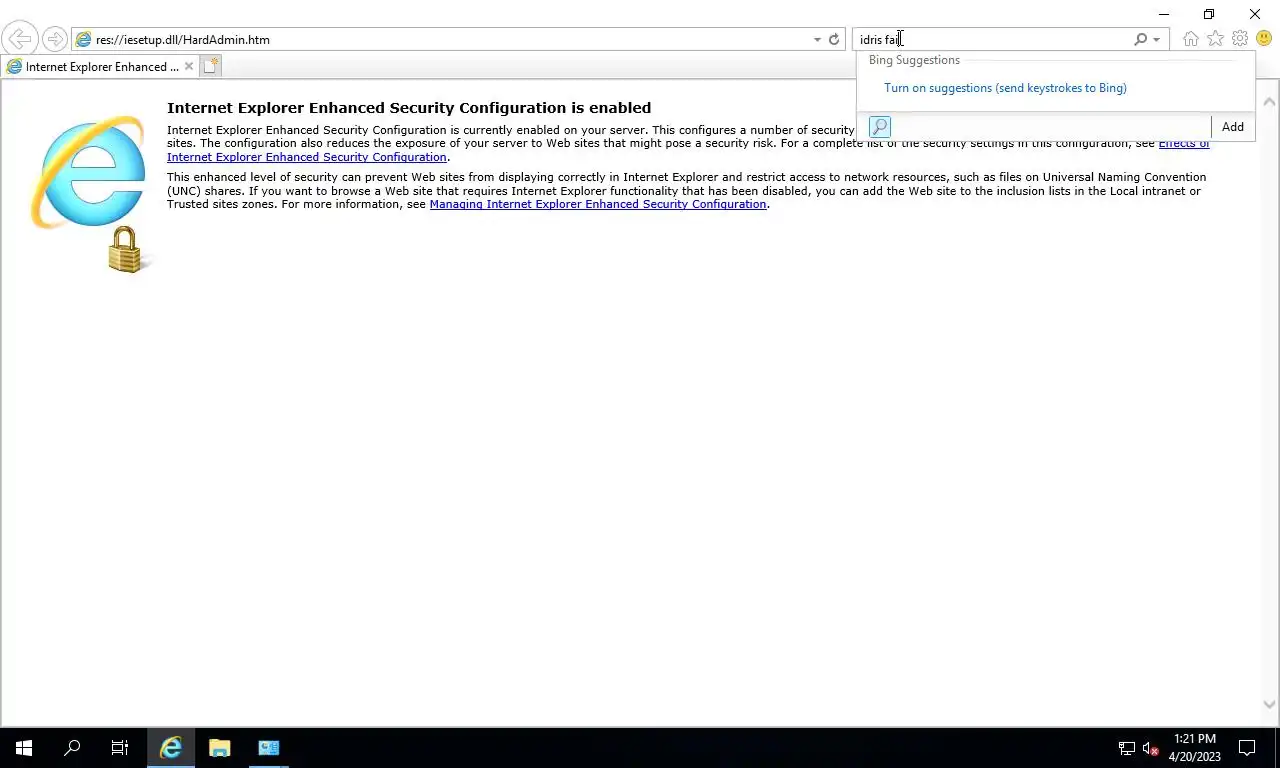Viewport: 1280px width, 768px height.
Task: Open the Action Center notifications icon
Action: [x=1247, y=748]
